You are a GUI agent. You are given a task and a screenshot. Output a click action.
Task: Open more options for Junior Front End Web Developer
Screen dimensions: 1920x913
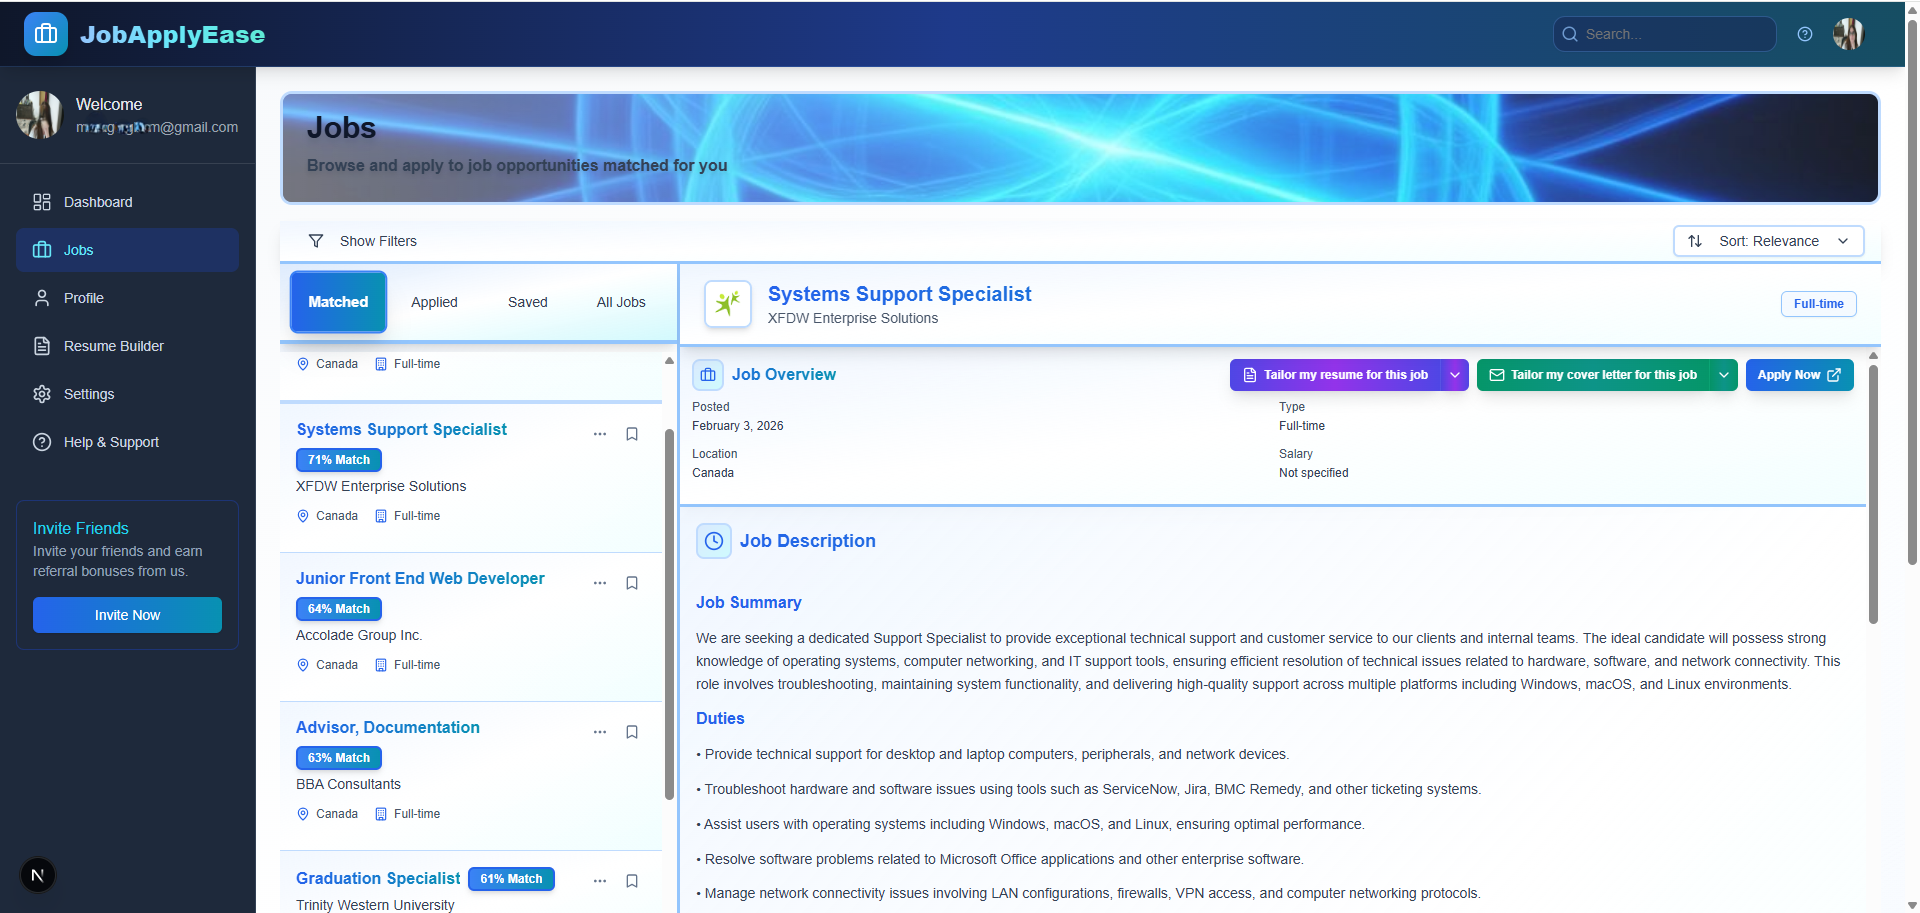(600, 583)
